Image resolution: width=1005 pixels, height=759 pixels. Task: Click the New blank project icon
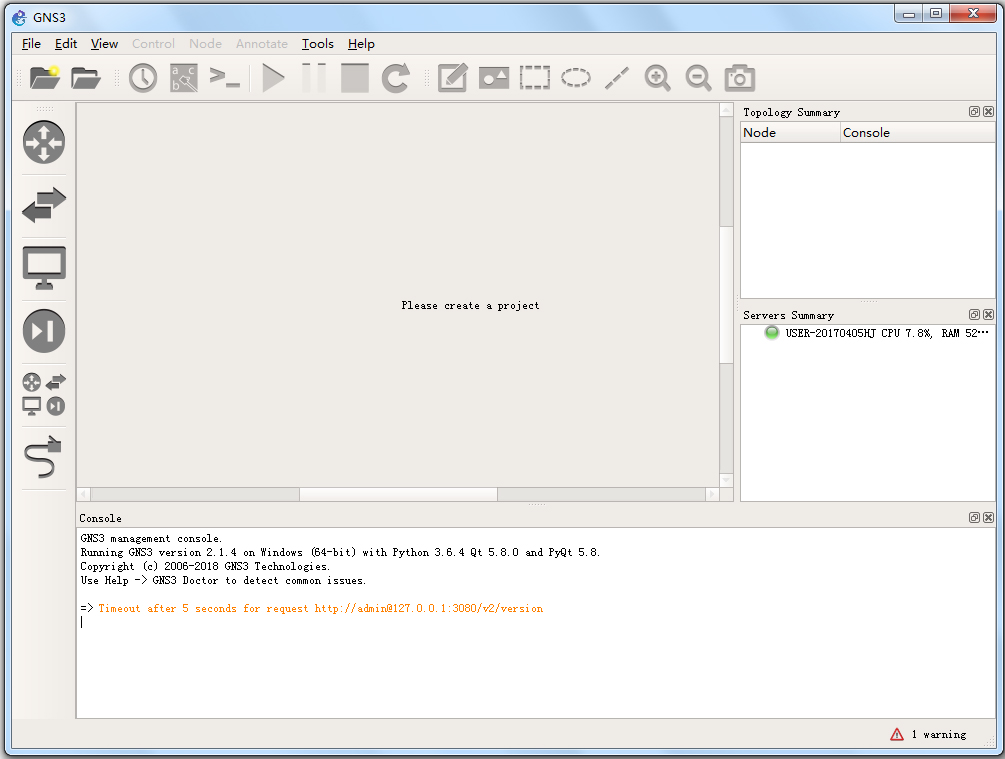point(44,78)
